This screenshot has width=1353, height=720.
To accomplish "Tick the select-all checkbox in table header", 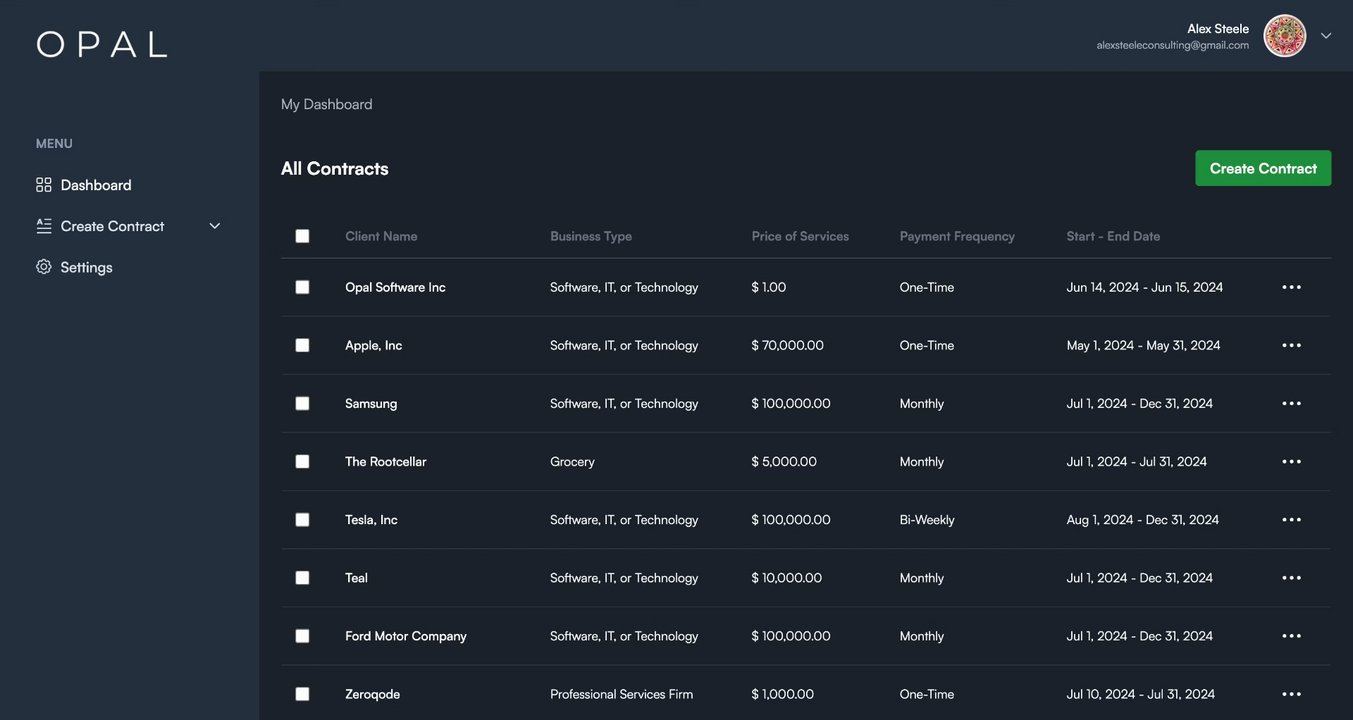I will (302, 236).
